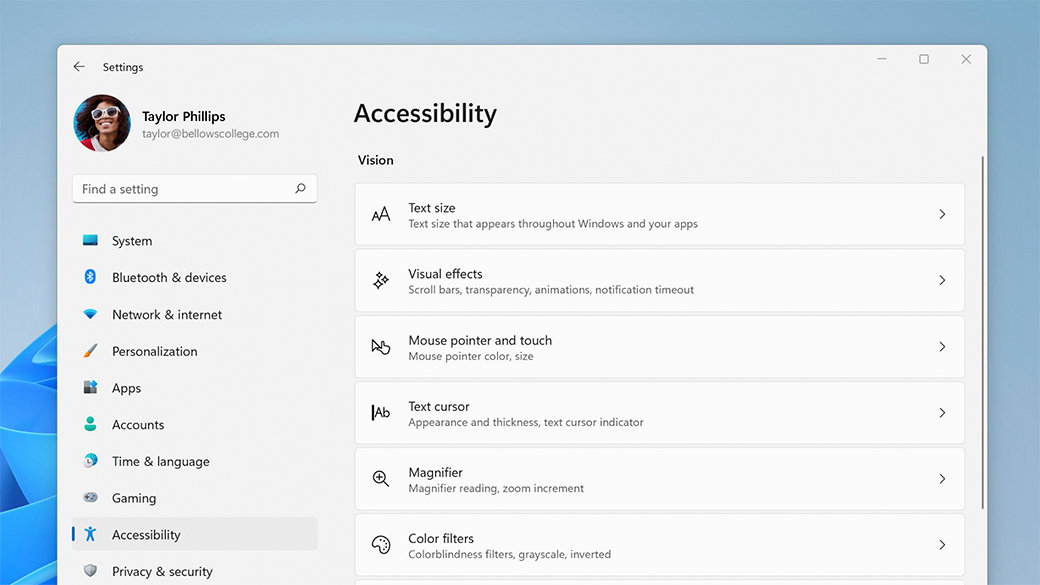1040x585 pixels.
Task: Click the Mouse pointer and touch icon
Action: tap(381, 346)
